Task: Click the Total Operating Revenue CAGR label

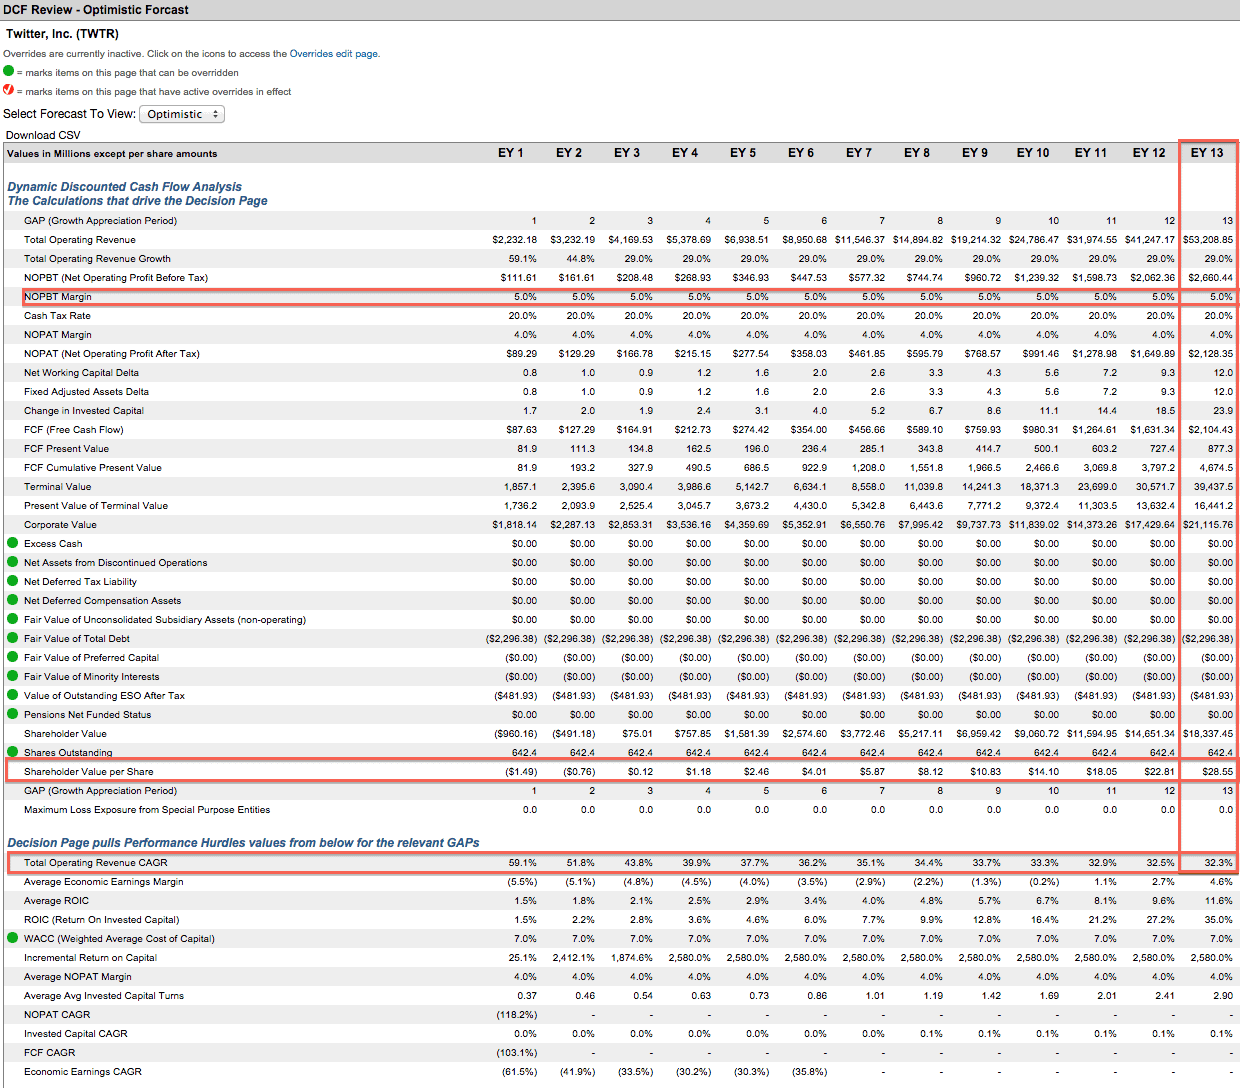Action: coord(96,863)
